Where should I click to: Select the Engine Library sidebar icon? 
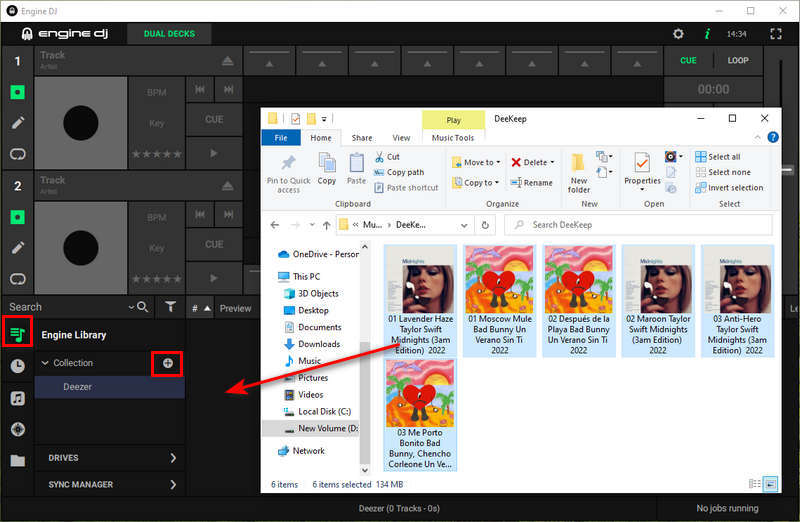coord(17,334)
